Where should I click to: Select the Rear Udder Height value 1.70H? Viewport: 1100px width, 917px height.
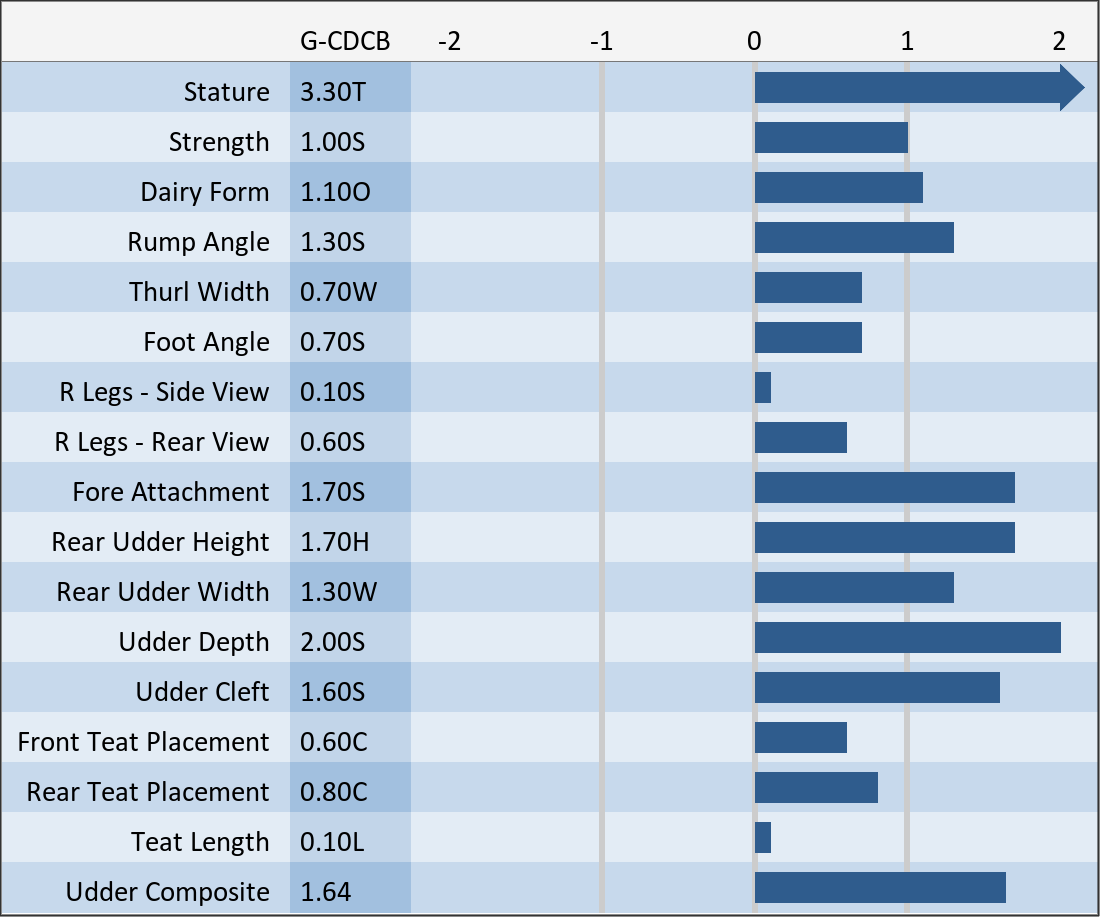pos(335,542)
